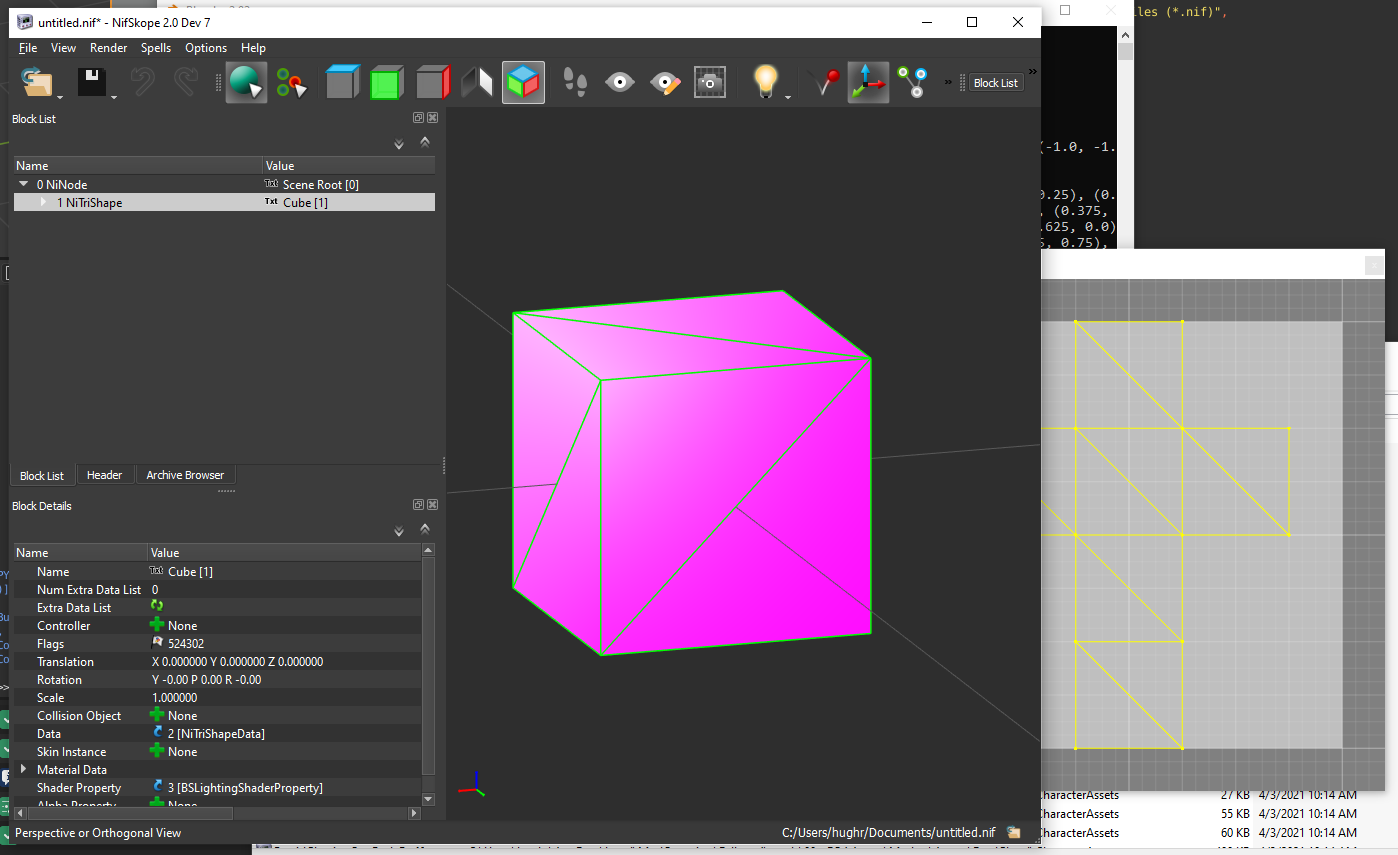Image resolution: width=1398 pixels, height=855 pixels.
Task: Expand the 1 NiTriShape tree item
Action: pyautogui.click(x=43, y=202)
